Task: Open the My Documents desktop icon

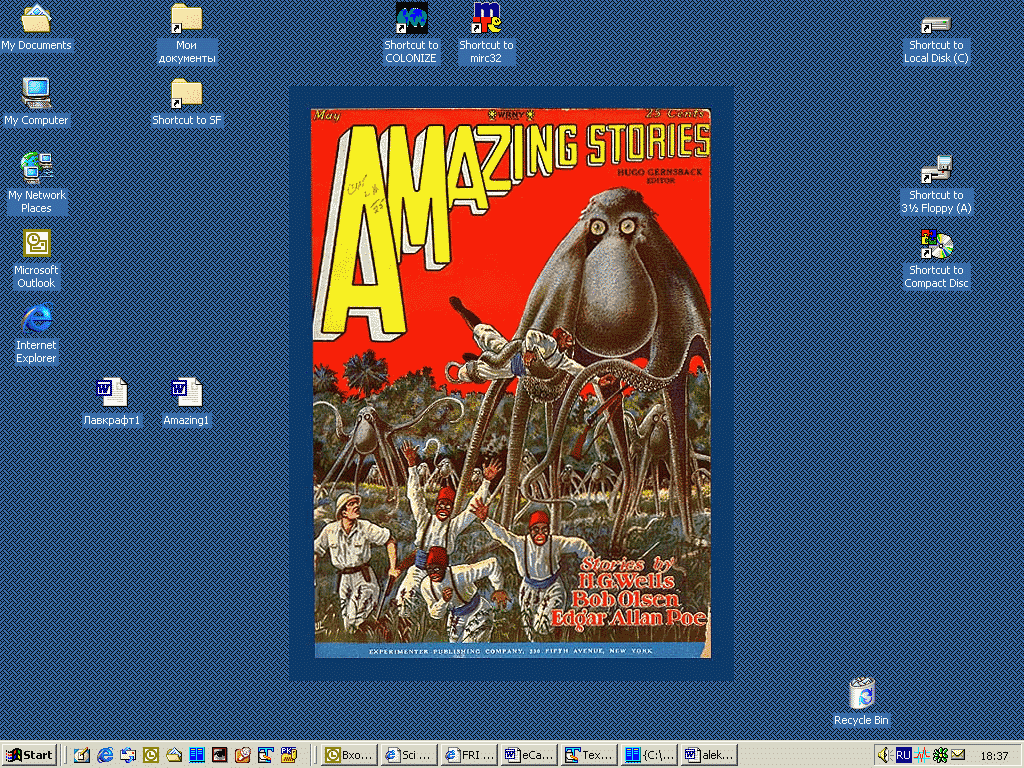Action: (x=36, y=27)
